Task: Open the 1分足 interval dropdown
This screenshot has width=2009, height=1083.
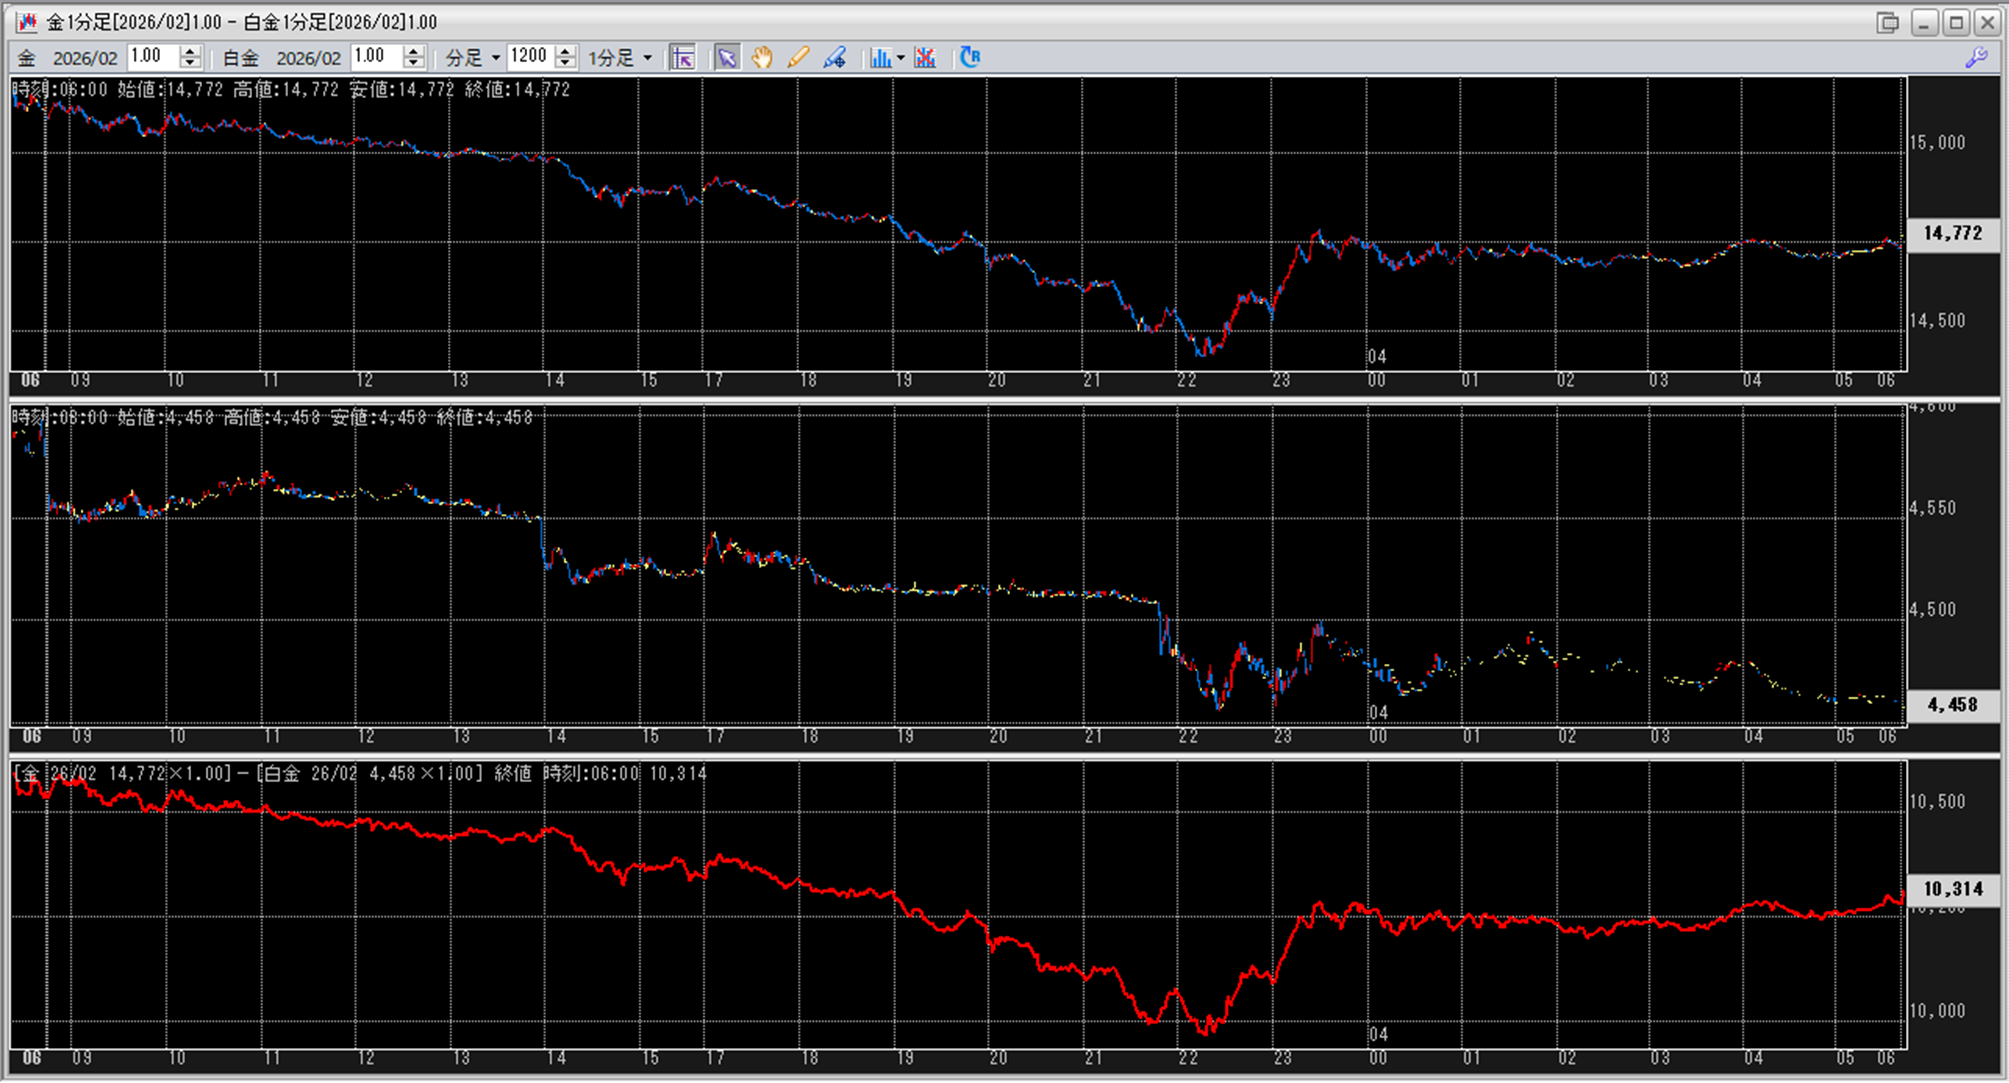Action: point(619,58)
